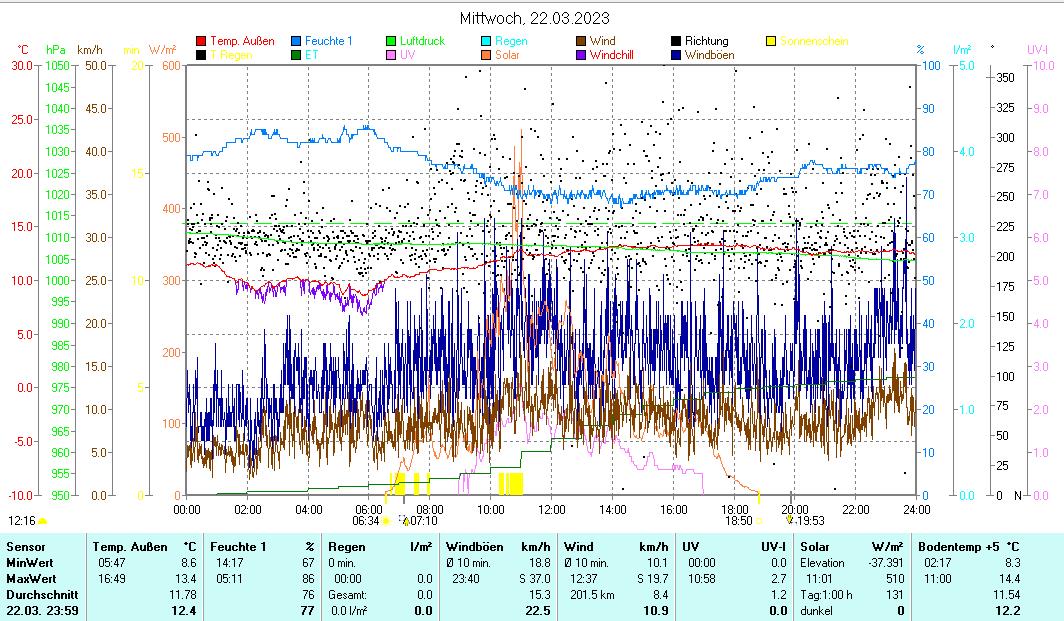The image size is (1064, 621).
Task: Click the maximum temperature value 13.4
Action: (x=186, y=579)
